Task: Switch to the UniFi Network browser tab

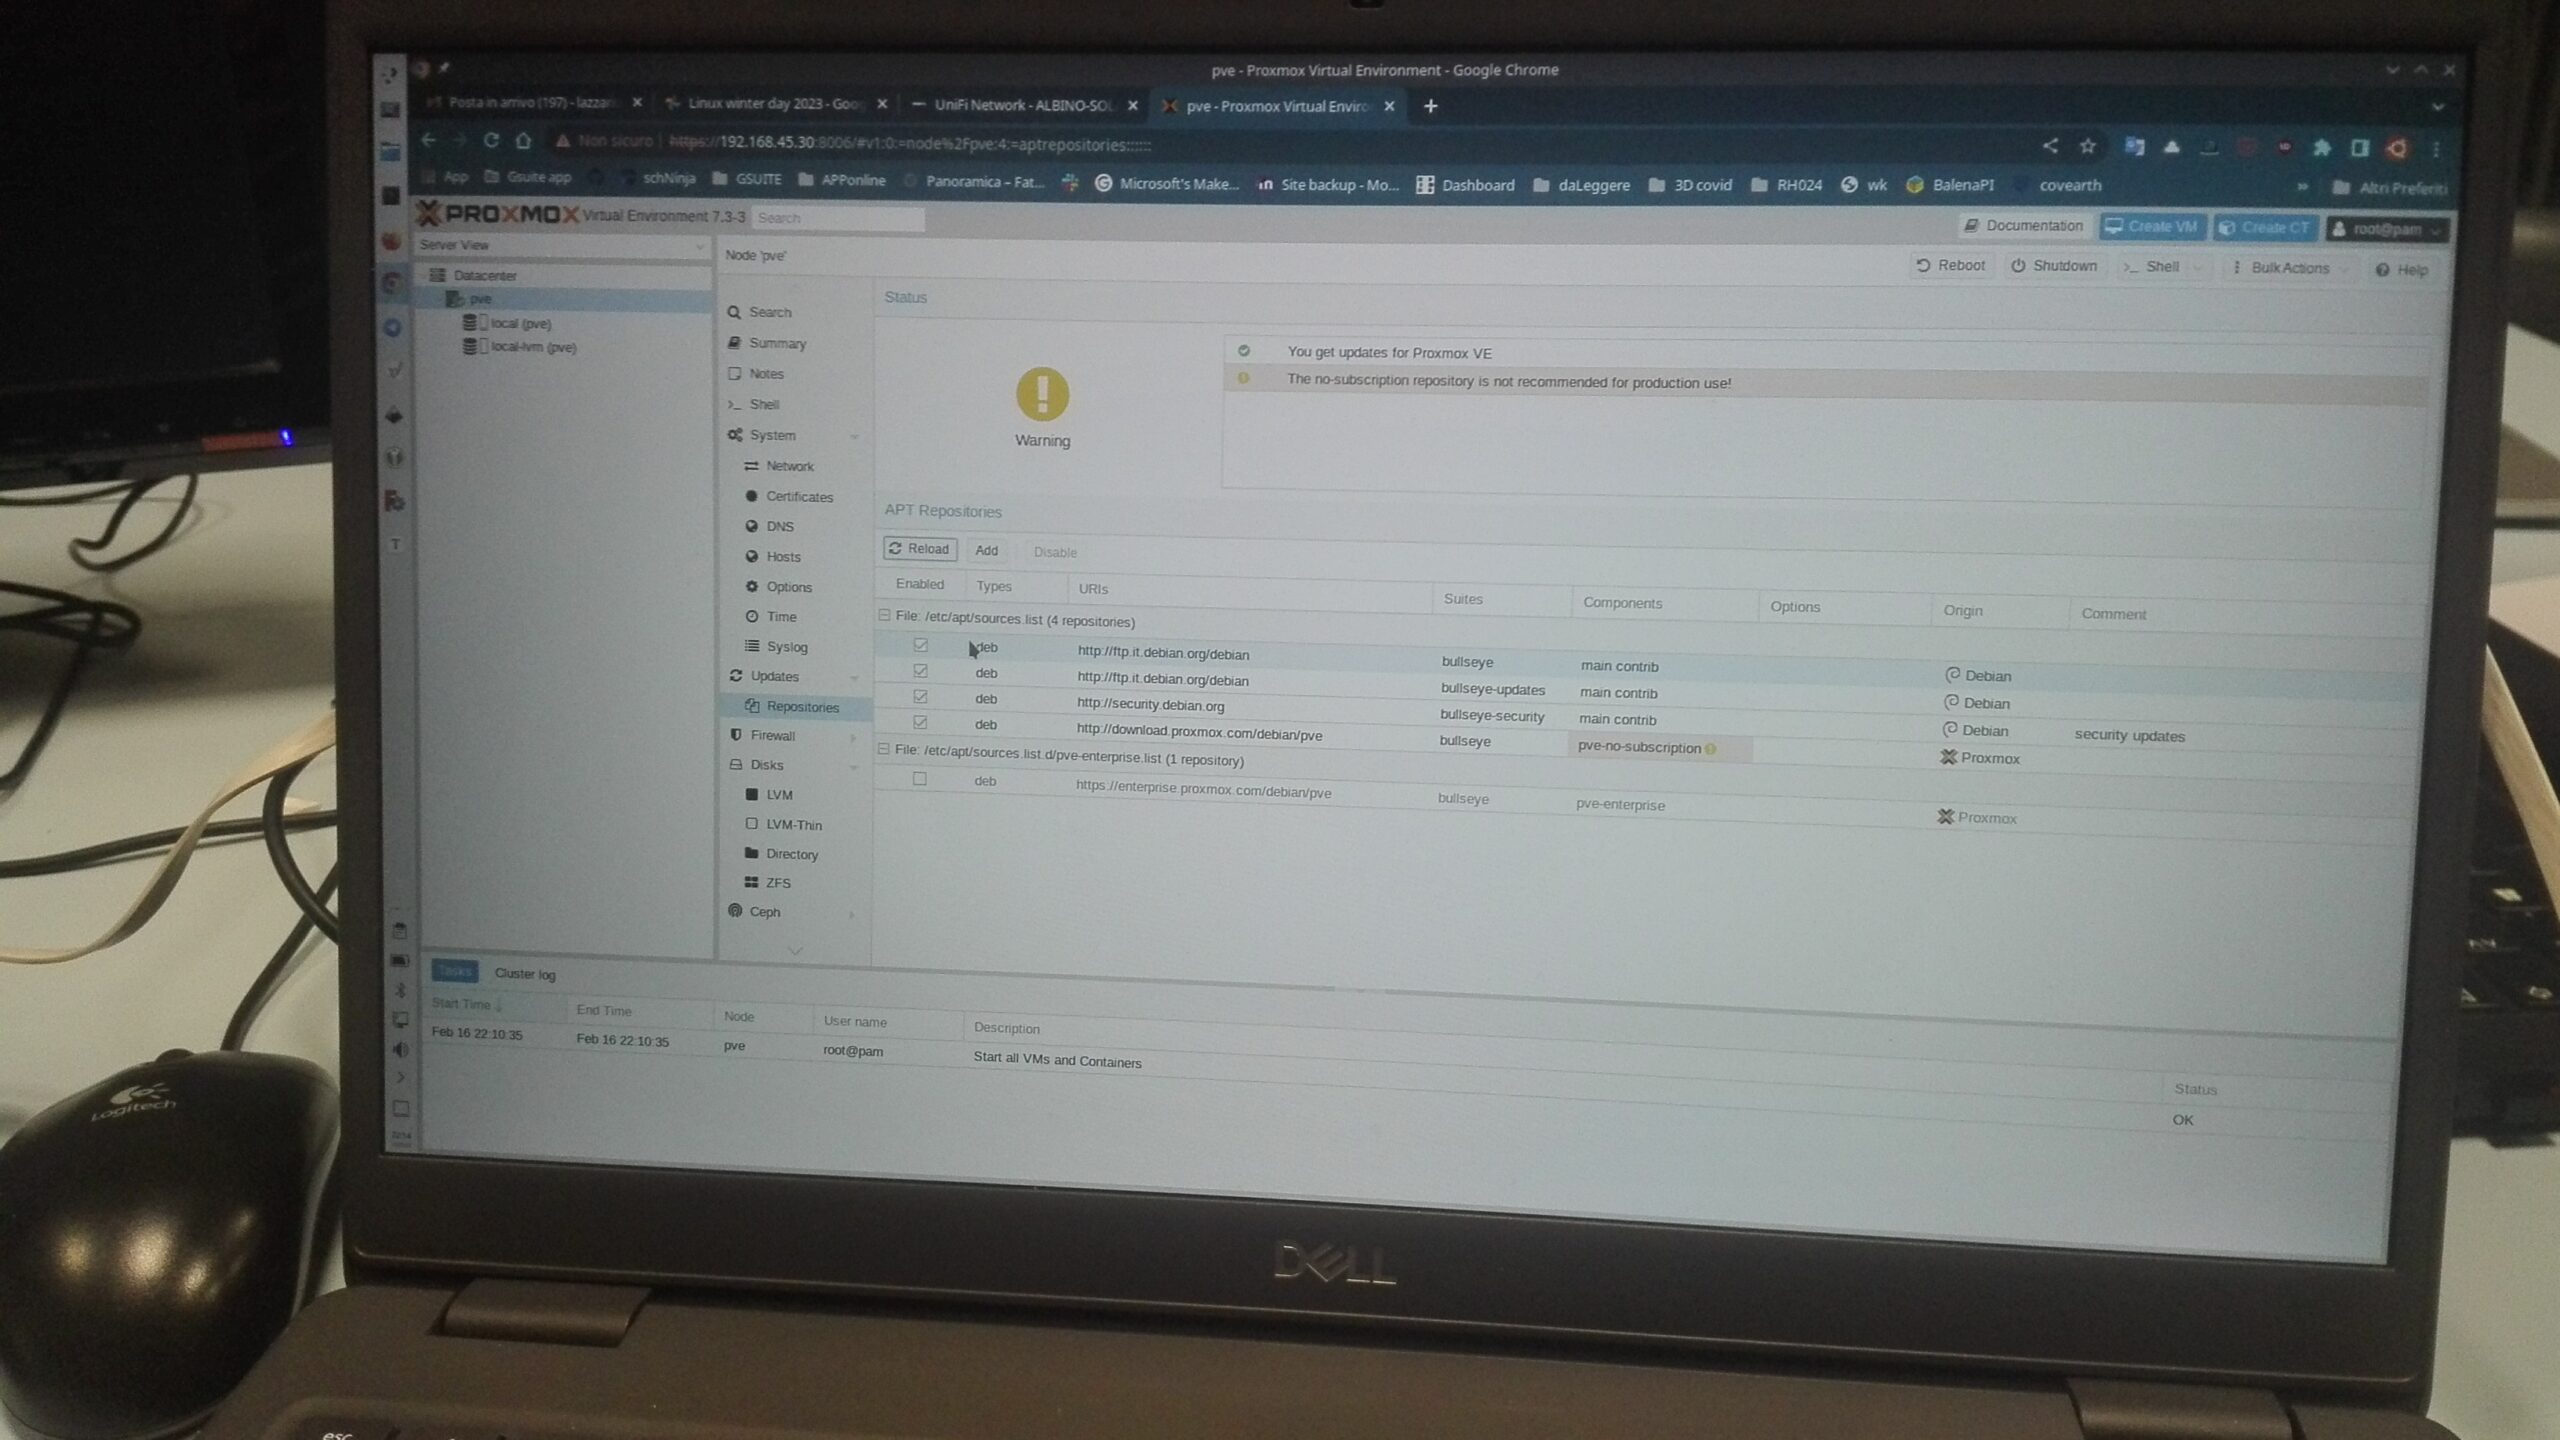Action: coord(1022,105)
